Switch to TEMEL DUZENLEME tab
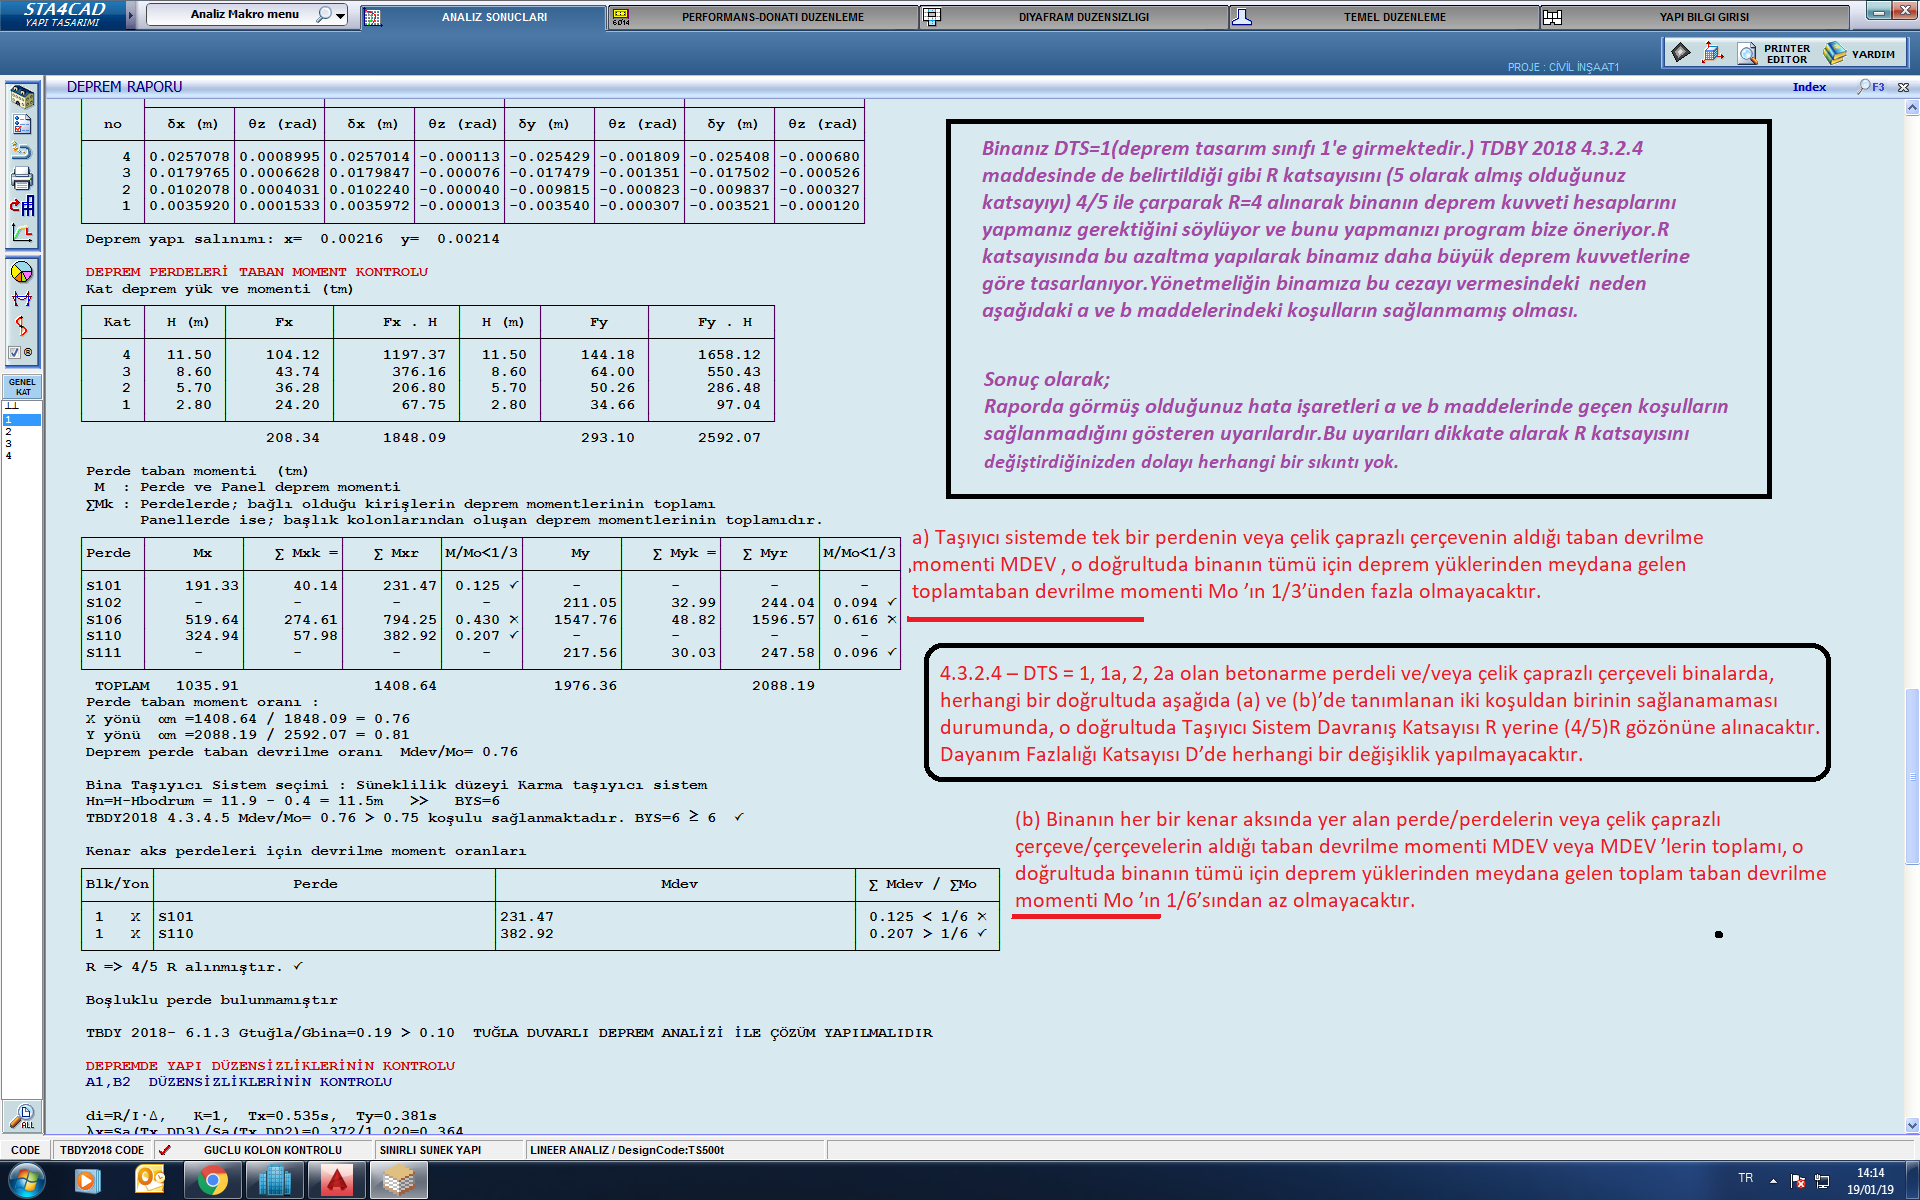1920x1200 pixels. click(1394, 17)
